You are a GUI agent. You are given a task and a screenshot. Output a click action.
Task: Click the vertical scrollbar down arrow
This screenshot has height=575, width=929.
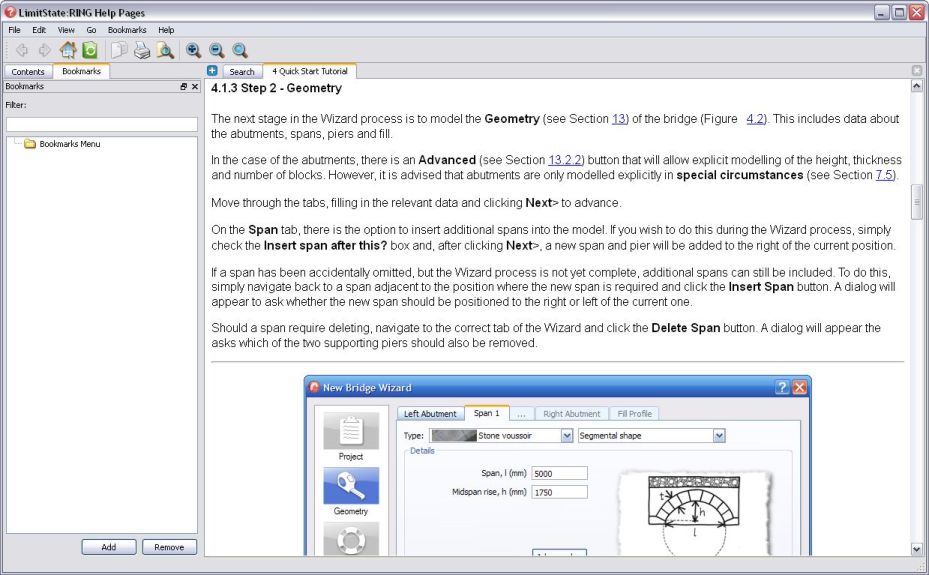pos(917,549)
